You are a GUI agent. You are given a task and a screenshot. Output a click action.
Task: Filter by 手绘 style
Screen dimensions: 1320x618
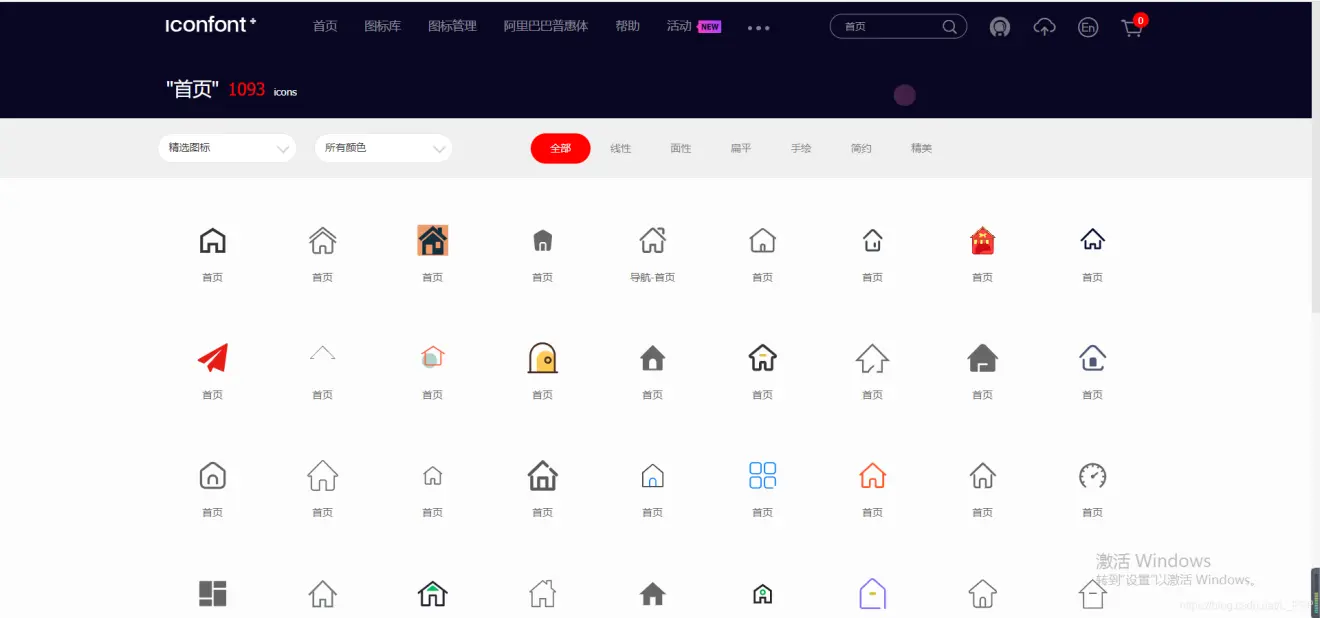click(x=801, y=148)
